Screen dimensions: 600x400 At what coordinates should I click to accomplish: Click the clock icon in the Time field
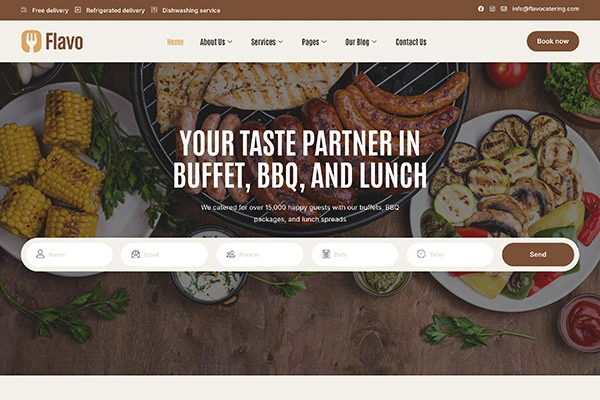421,254
